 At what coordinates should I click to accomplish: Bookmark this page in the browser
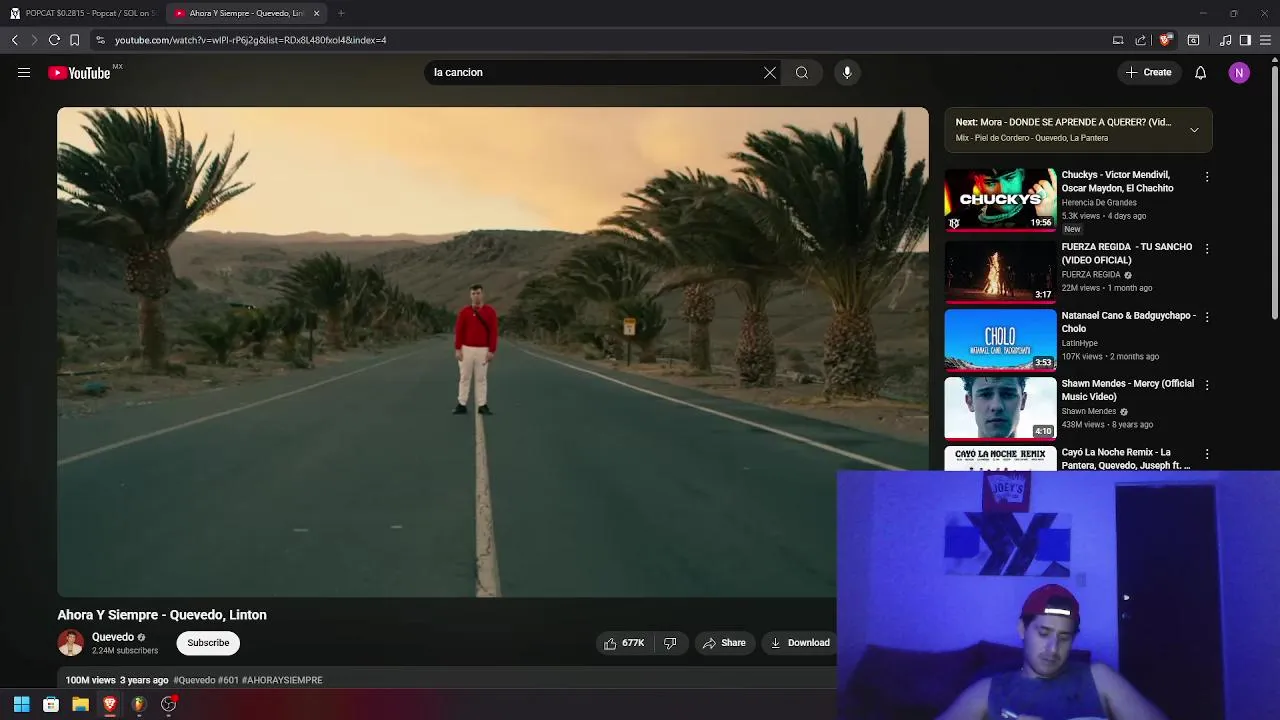(74, 40)
